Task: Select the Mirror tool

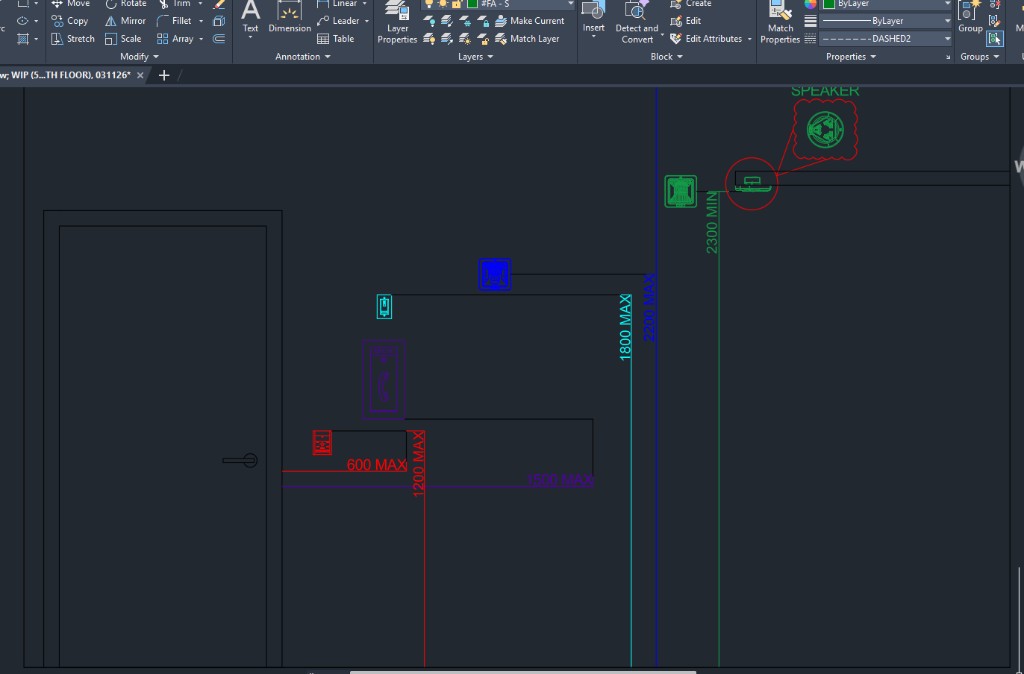Action: pos(125,21)
